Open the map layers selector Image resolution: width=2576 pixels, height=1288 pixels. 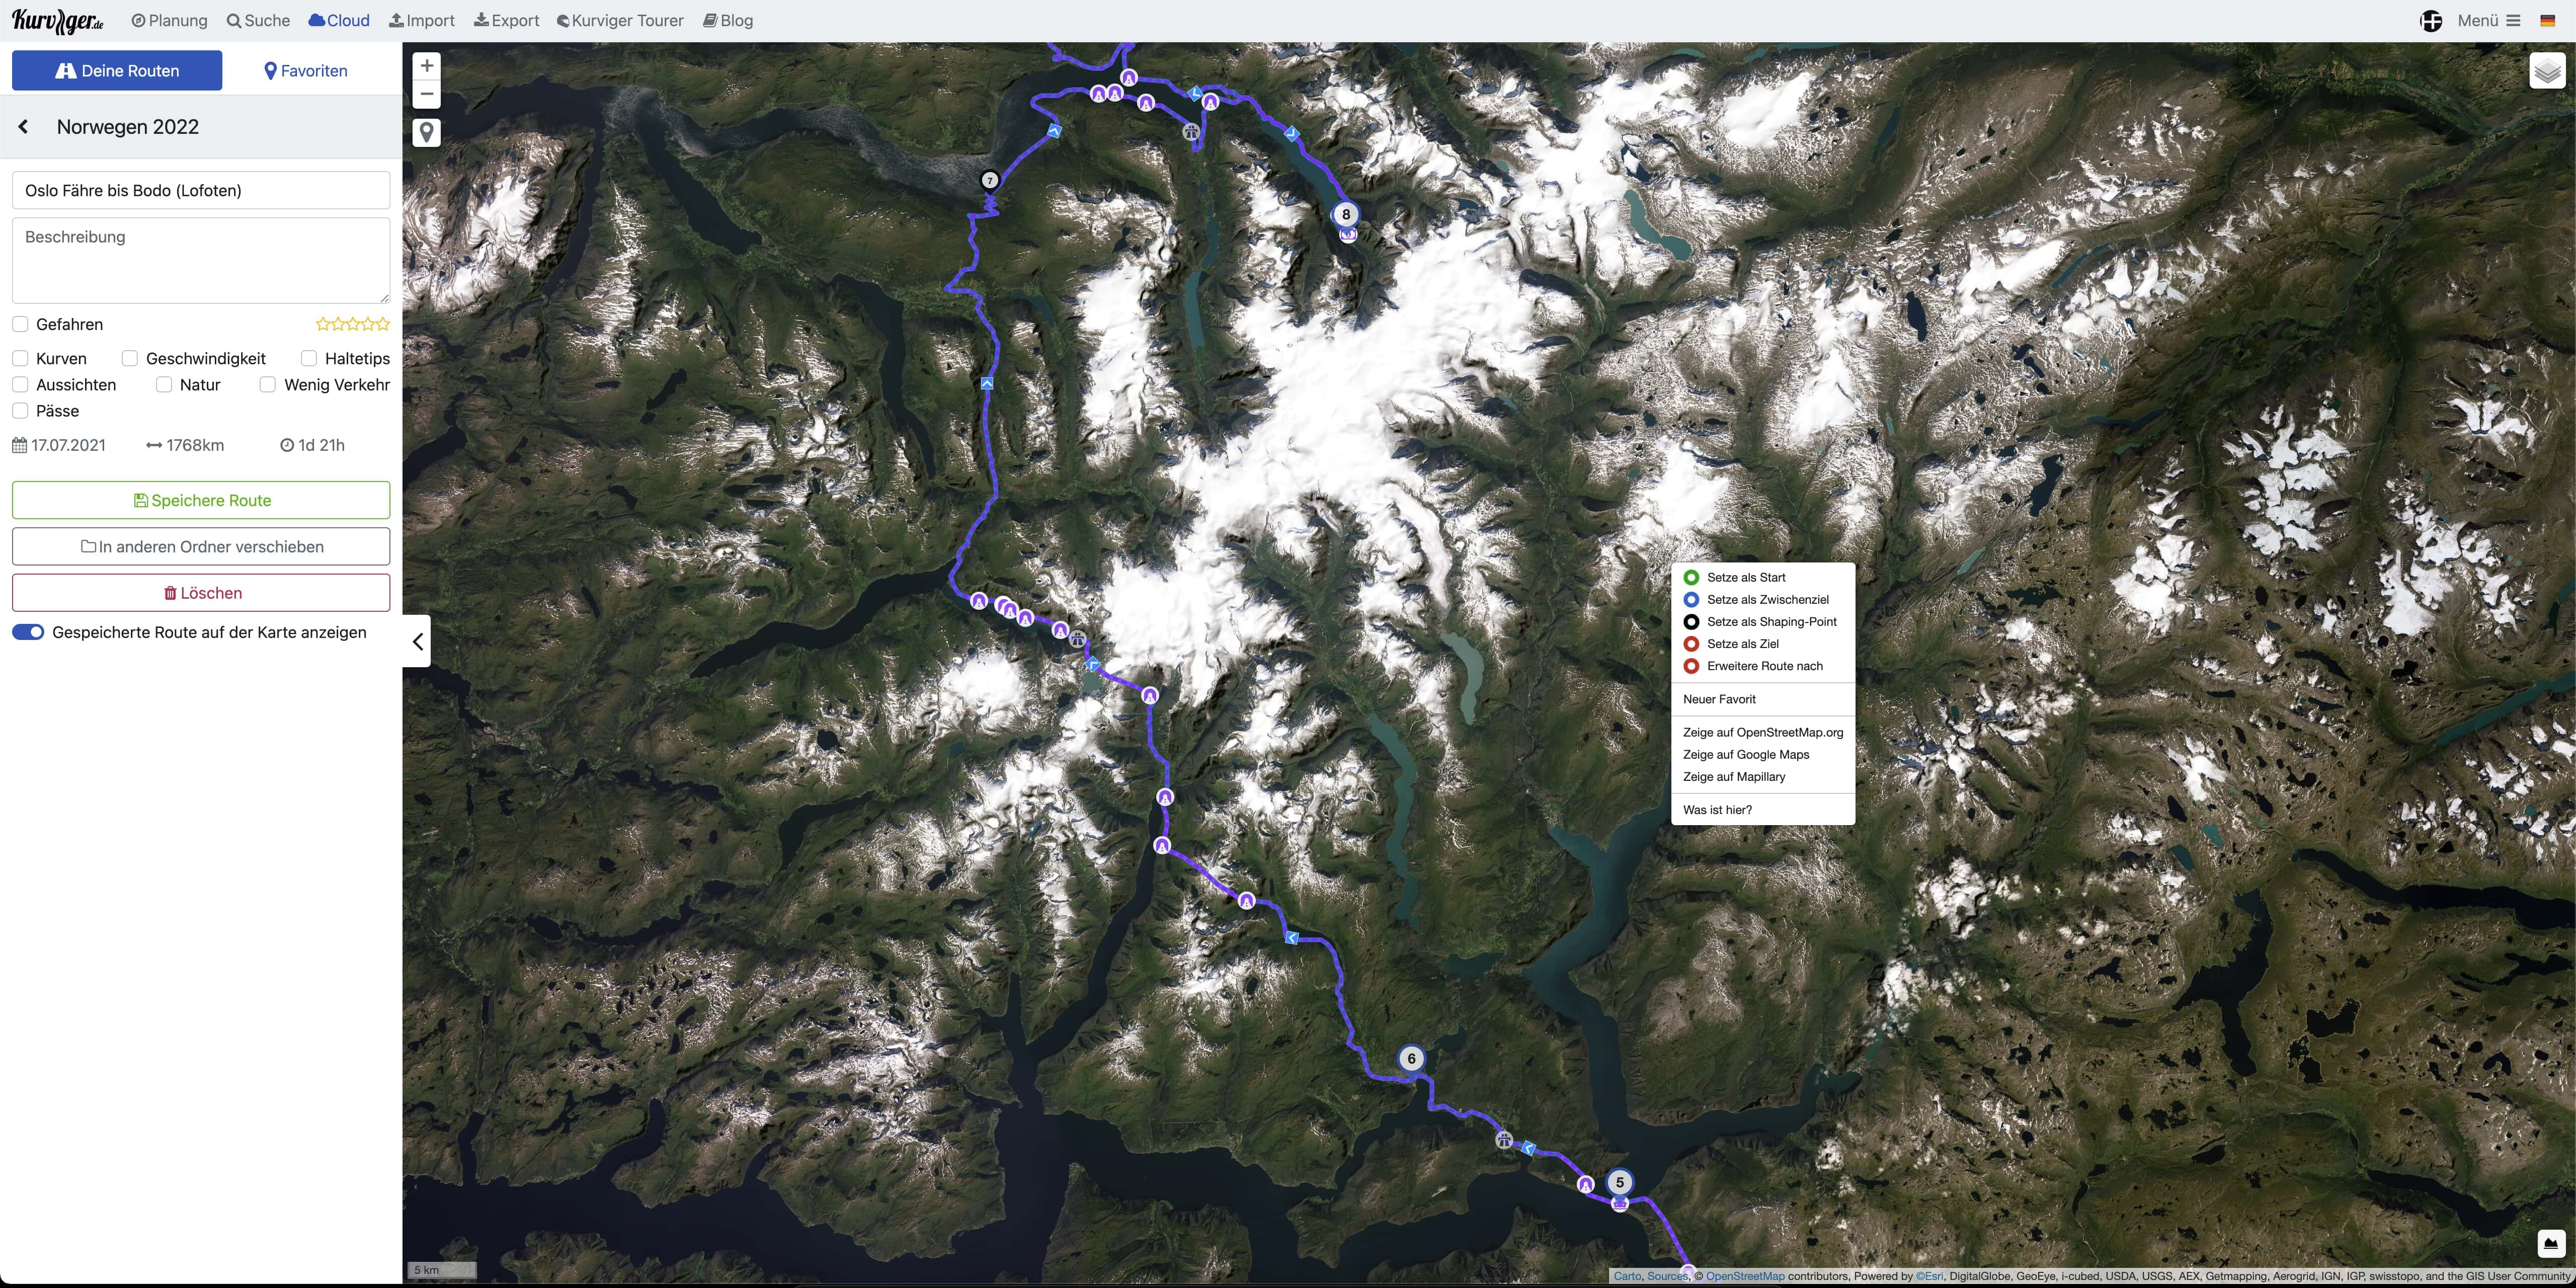tap(2547, 71)
